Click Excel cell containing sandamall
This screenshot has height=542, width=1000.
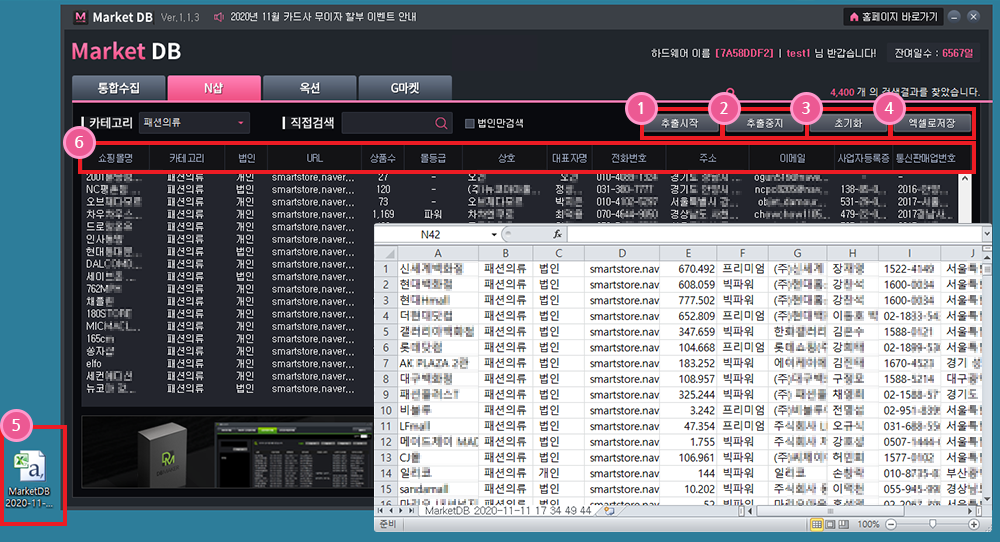(438, 489)
